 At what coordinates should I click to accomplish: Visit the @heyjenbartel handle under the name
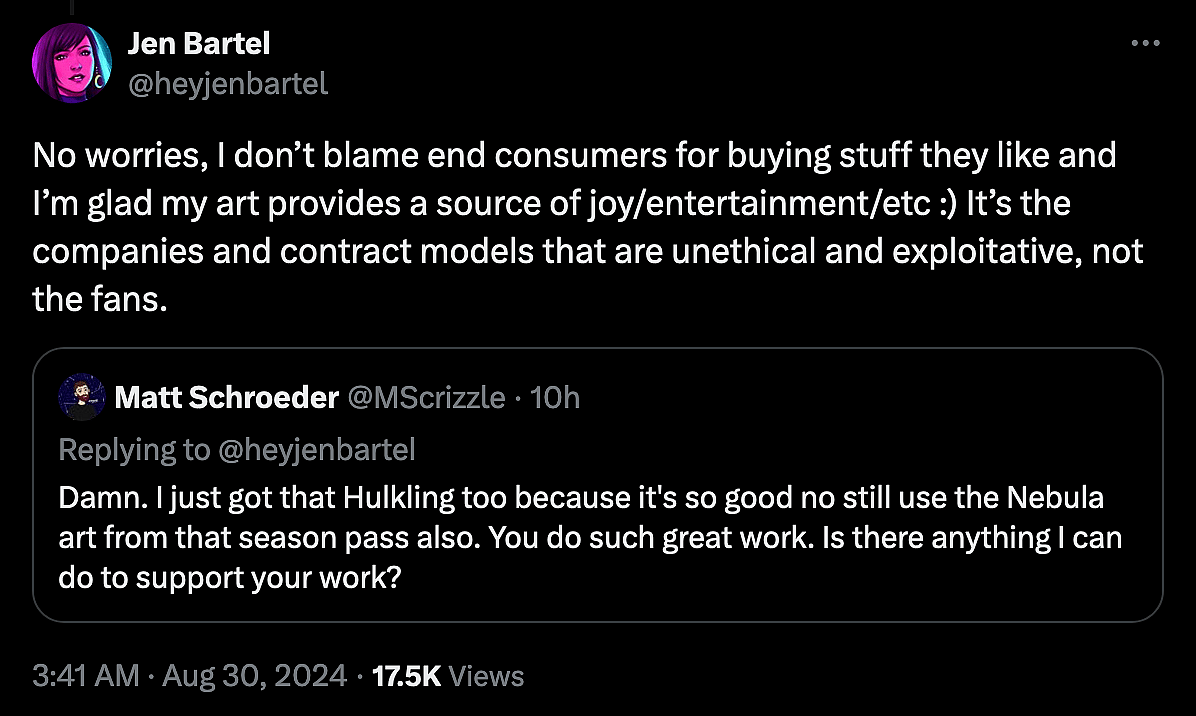coord(227,83)
